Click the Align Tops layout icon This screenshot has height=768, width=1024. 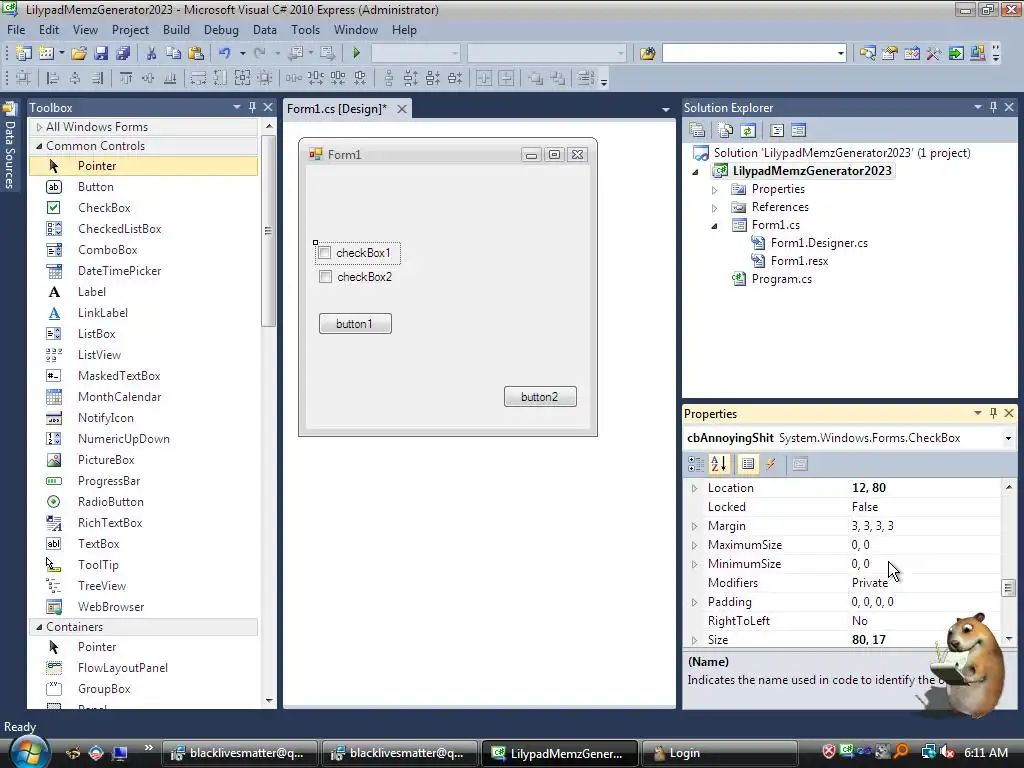(x=125, y=78)
